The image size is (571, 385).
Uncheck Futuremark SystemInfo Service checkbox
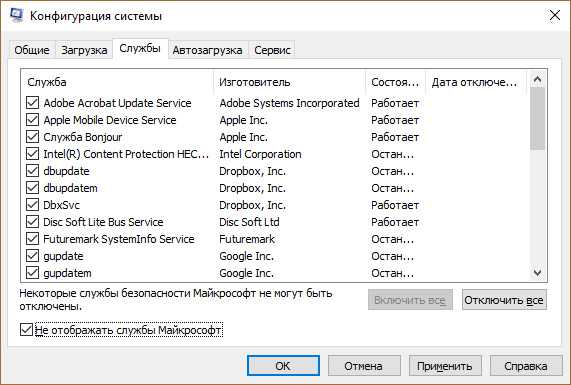coord(32,239)
